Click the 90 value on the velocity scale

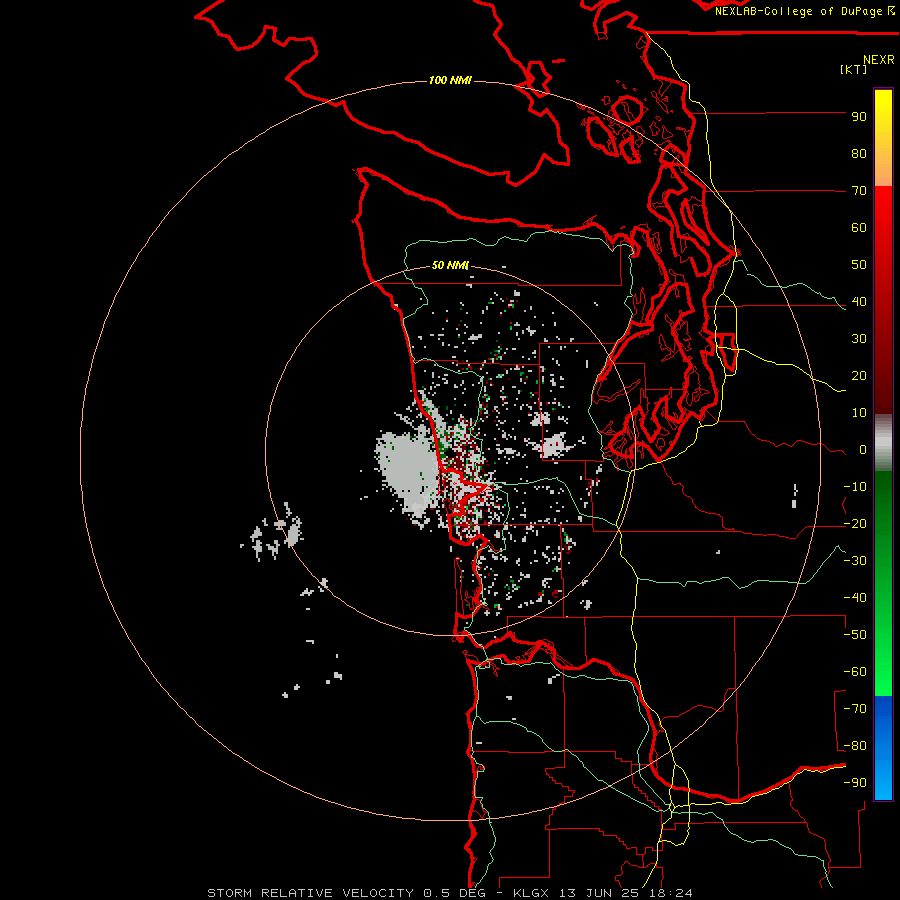(859, 117)
